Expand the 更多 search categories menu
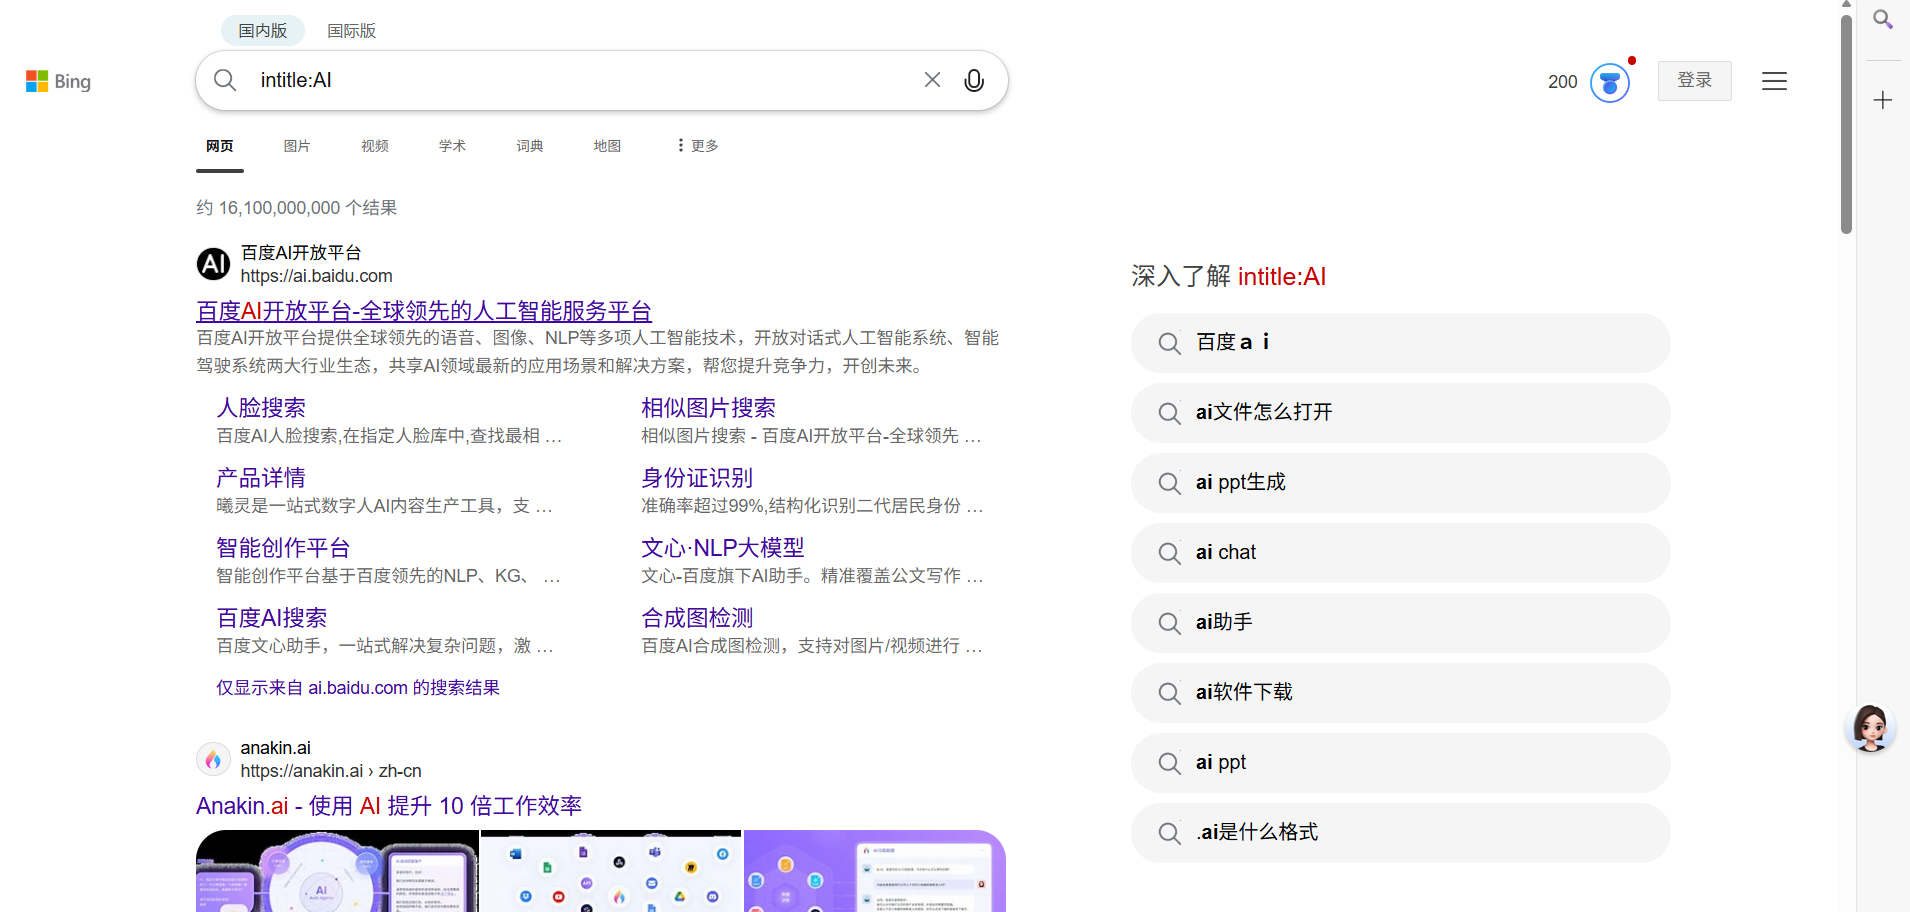Viewport: 1910px width, 912px height. (698, 146)
